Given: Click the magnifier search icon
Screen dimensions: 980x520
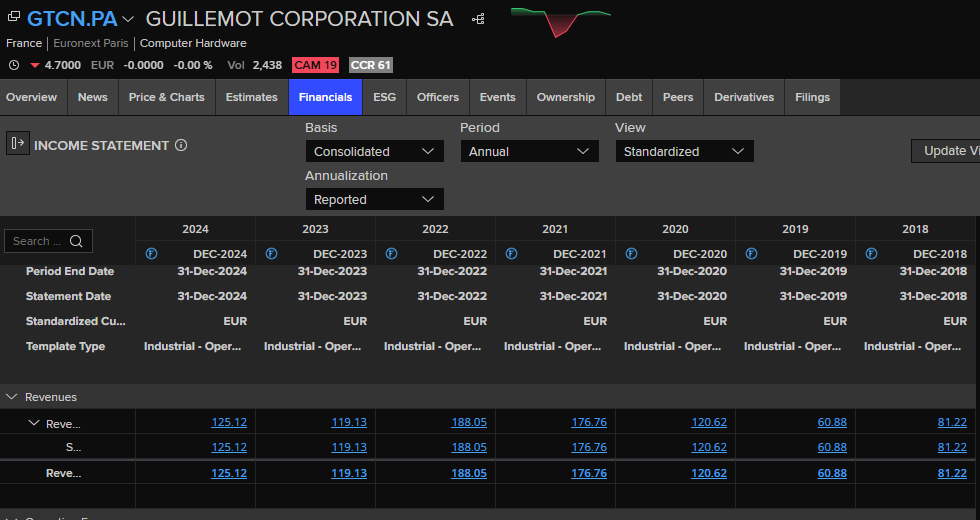Looking at the screenshot, I should pyautogui.click(x=76, y=241).
